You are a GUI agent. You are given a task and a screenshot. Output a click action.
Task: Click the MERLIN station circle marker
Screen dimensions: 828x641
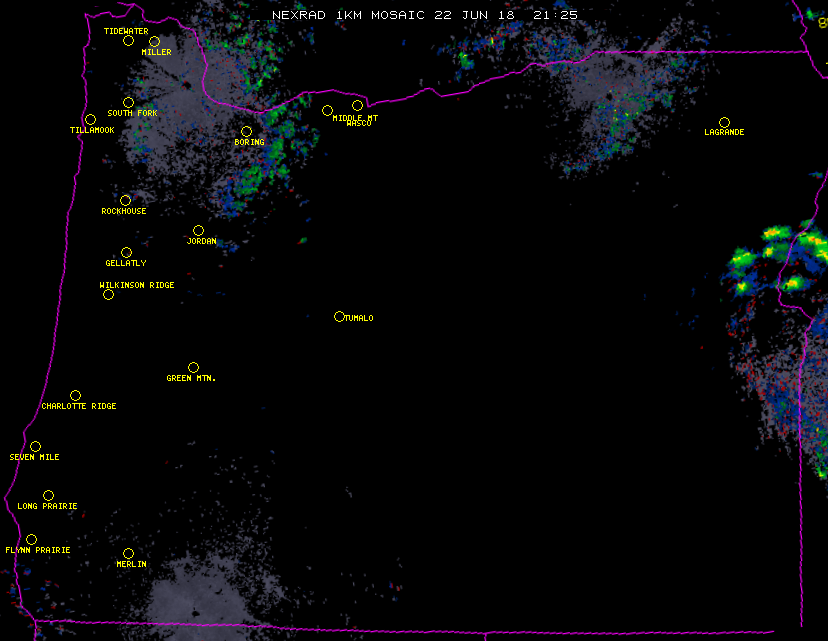tap(128, 553)
